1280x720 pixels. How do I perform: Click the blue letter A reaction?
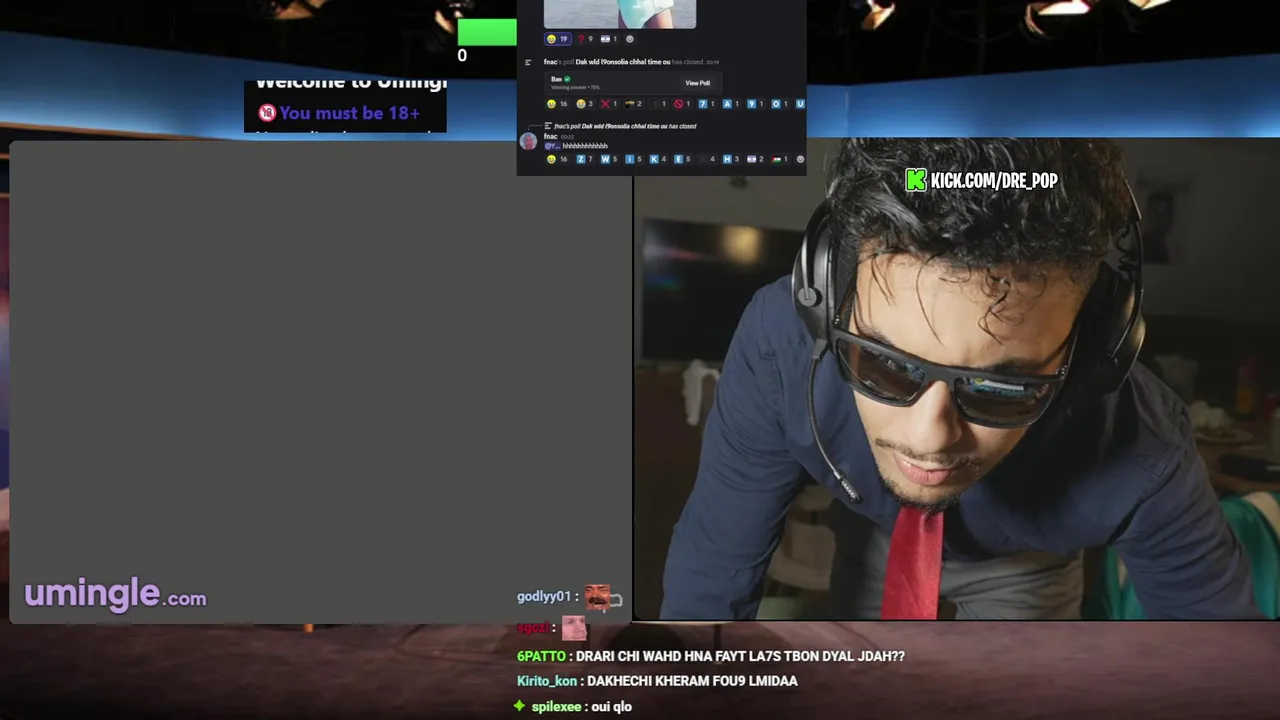click(731, 104)
